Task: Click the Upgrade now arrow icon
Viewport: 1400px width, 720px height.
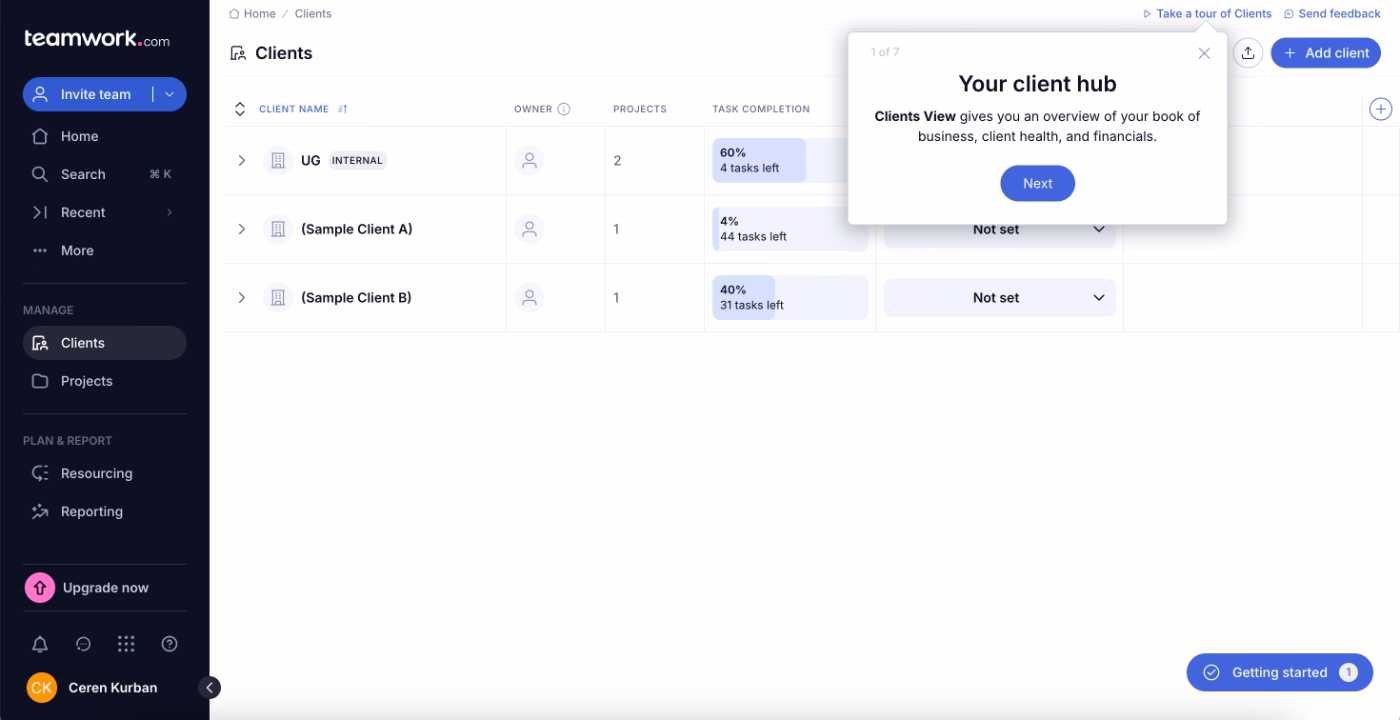Action: point(40,588)
